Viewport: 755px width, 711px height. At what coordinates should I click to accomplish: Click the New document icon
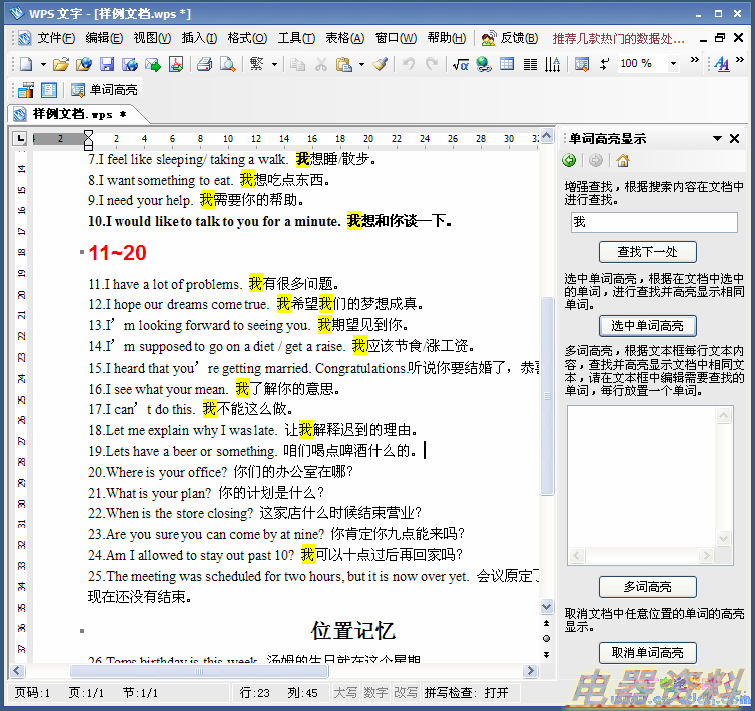[x=27, y=64]
